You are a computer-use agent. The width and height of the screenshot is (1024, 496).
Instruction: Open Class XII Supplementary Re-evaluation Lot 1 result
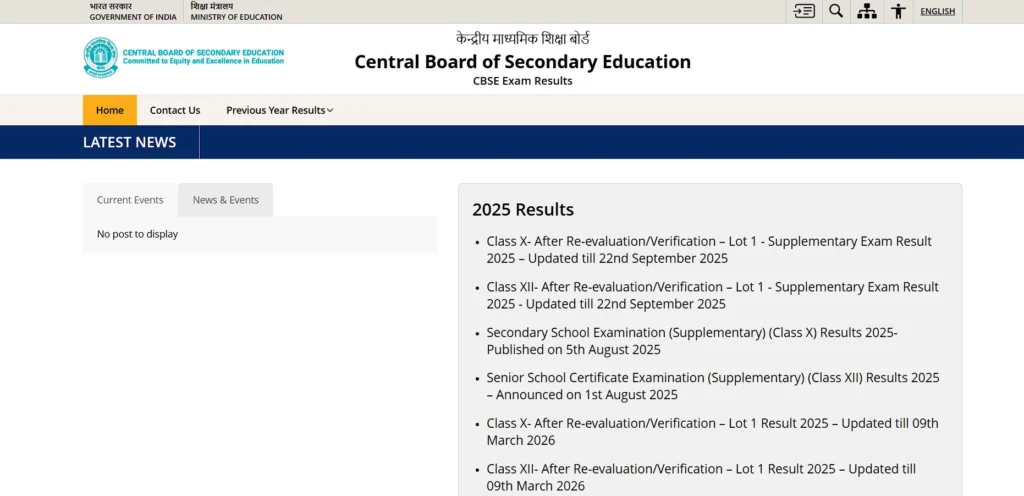tap(712, 295)
